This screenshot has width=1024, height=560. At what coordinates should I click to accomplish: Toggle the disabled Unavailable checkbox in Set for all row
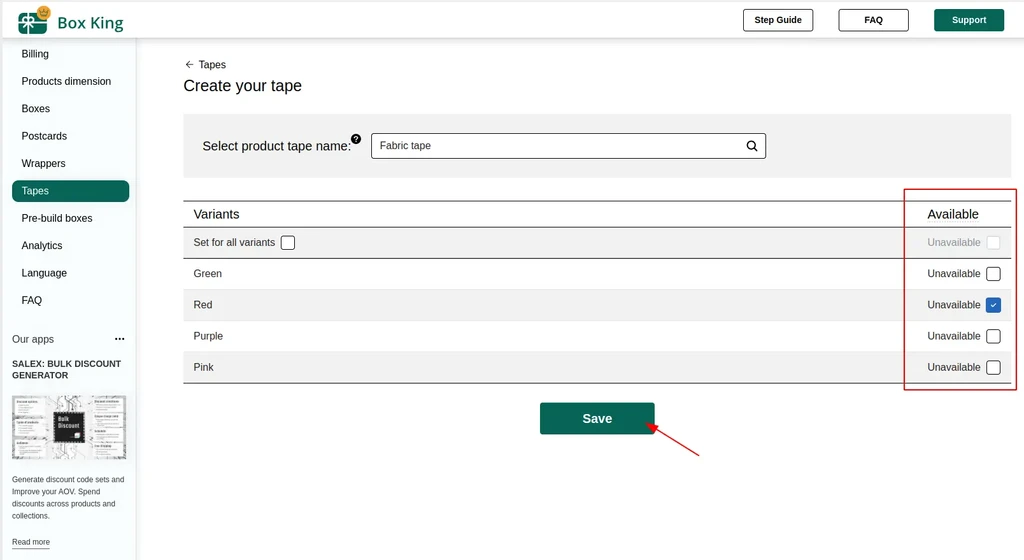click(x=993, y=243)
